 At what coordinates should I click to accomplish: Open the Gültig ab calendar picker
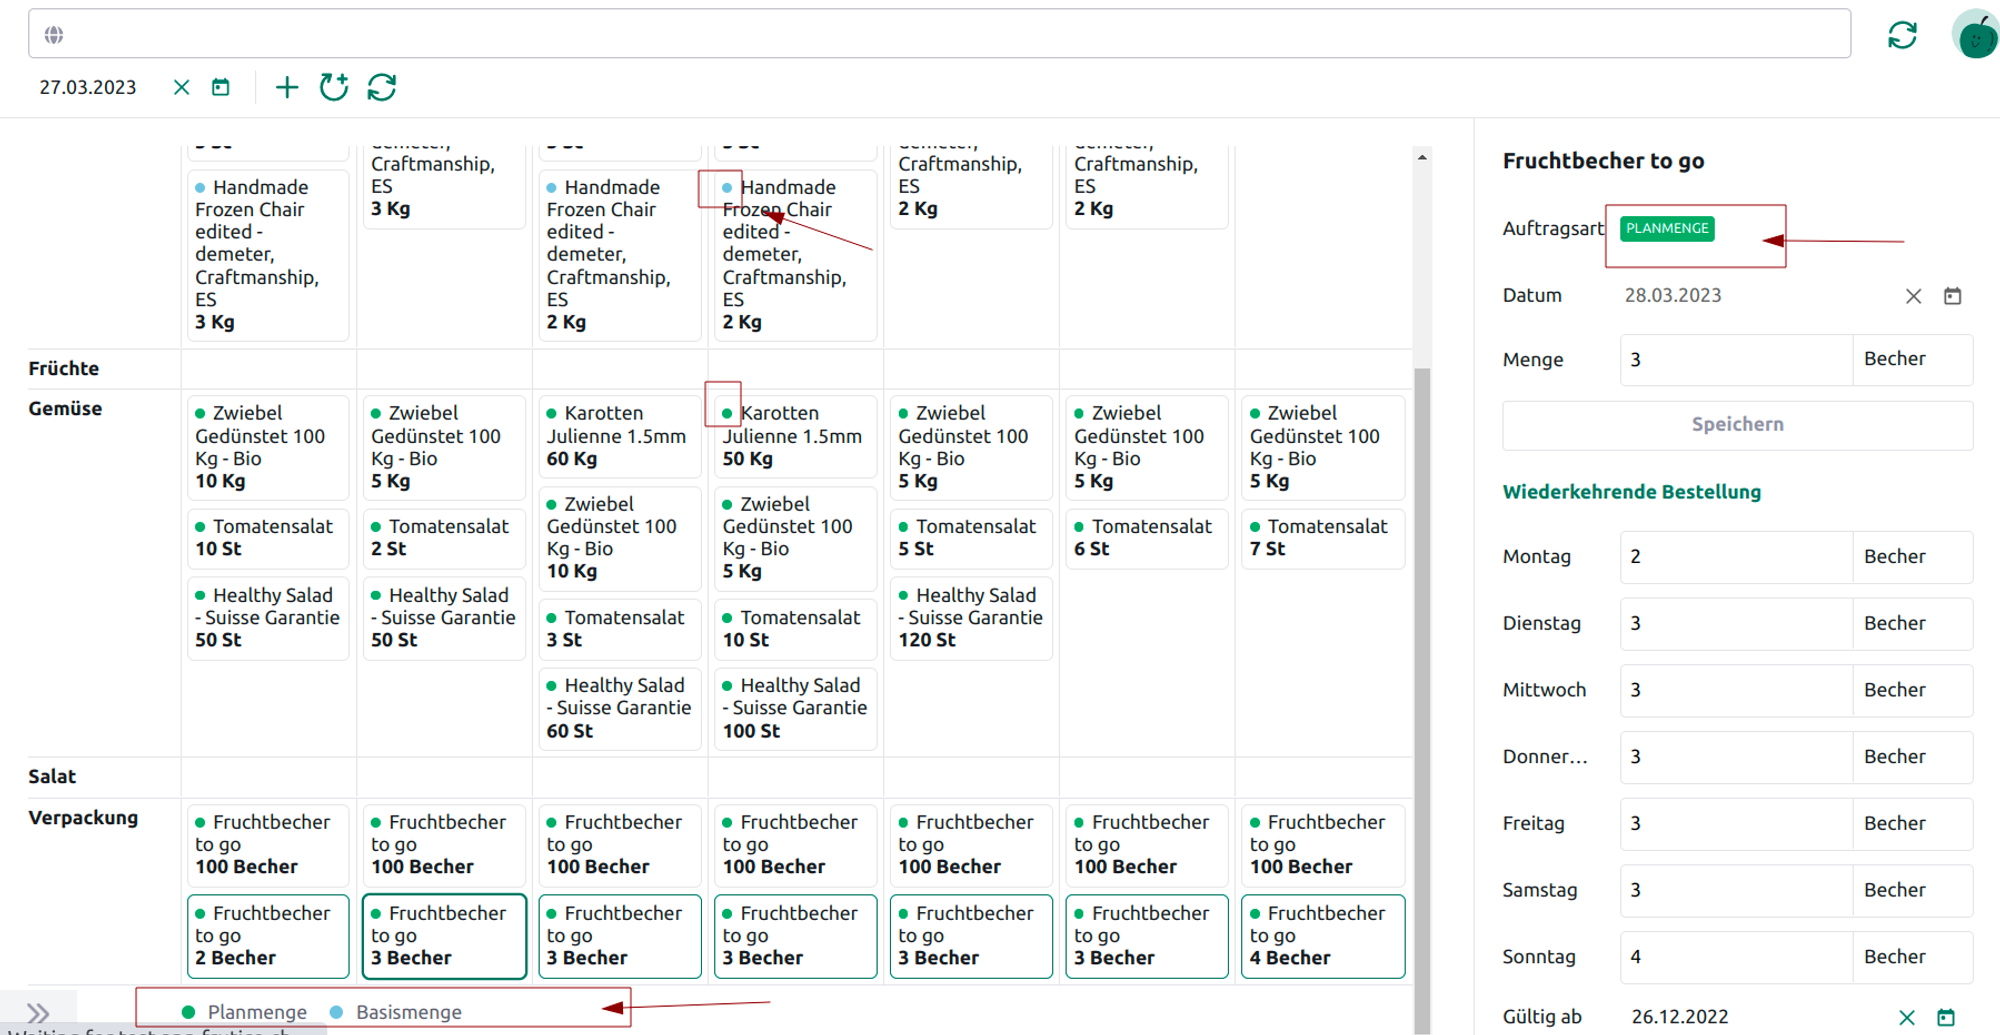pos(1946,1017)
